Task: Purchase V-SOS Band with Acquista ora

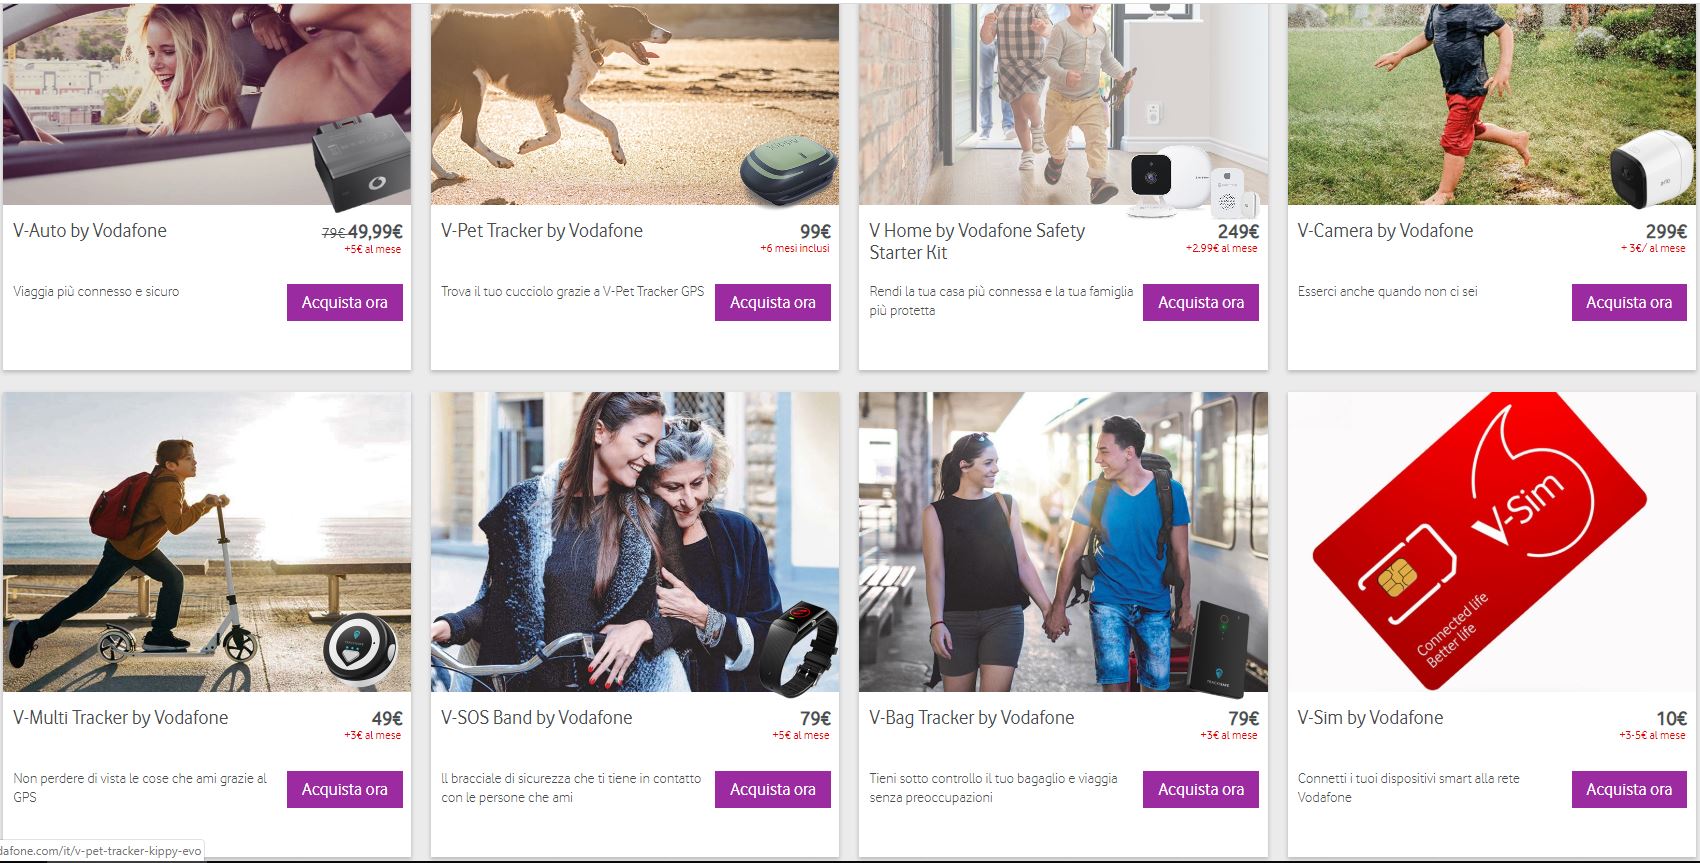Action: [773, 789]
